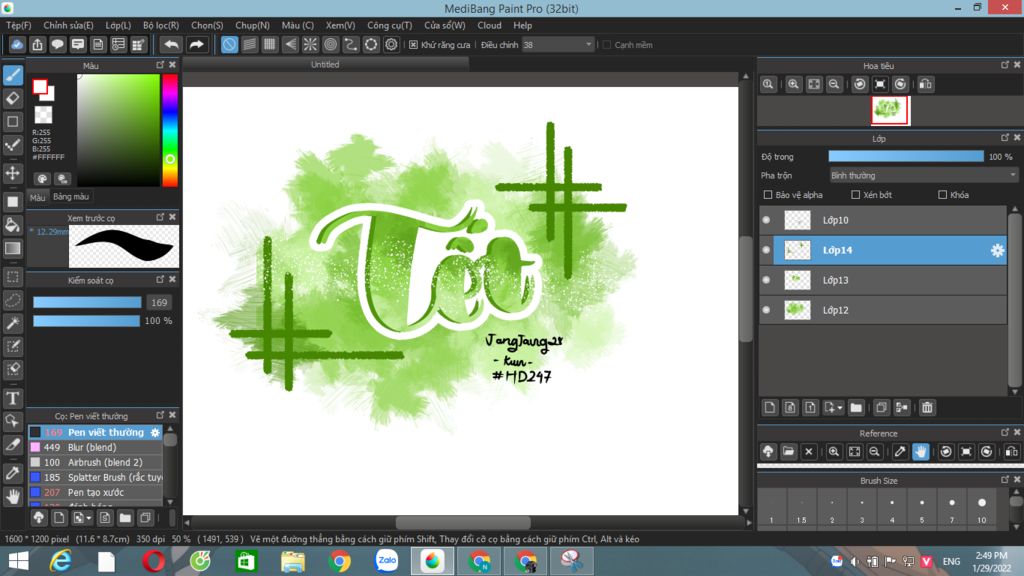
Task: Select the Move tool
Action: point(13,173)
